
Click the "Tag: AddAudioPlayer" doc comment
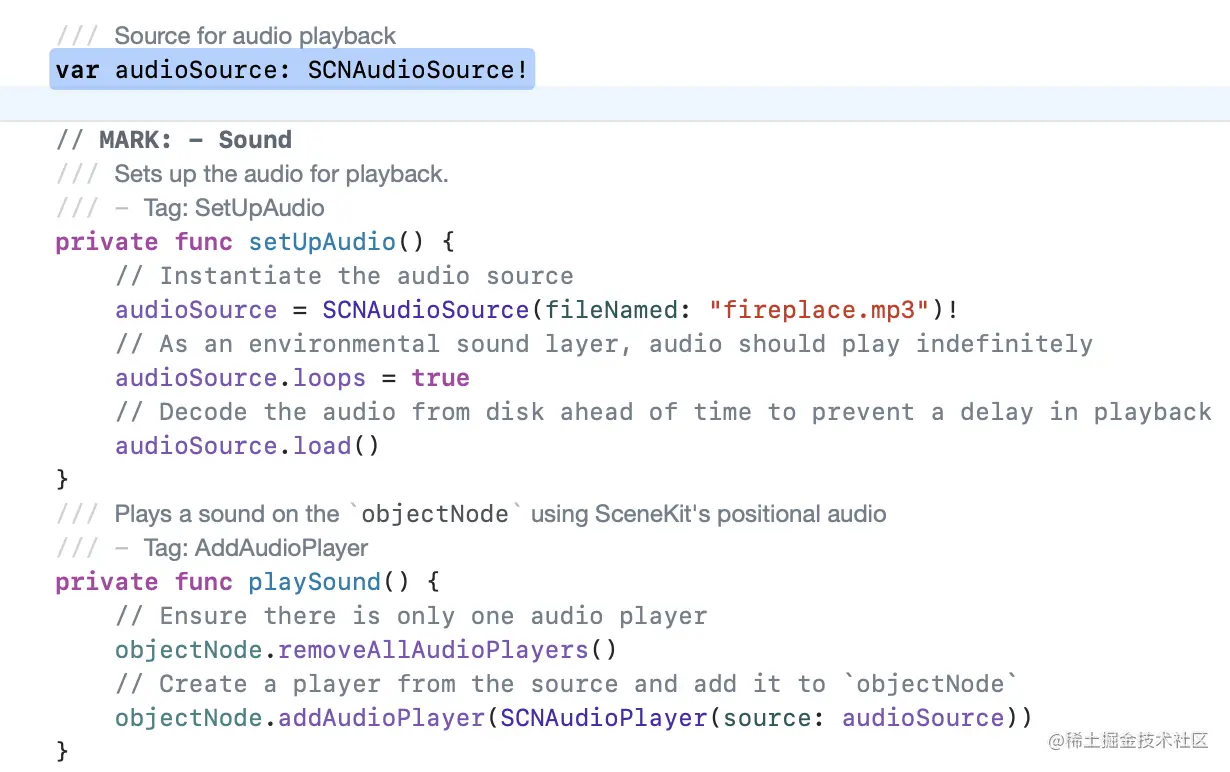(256, 548)
